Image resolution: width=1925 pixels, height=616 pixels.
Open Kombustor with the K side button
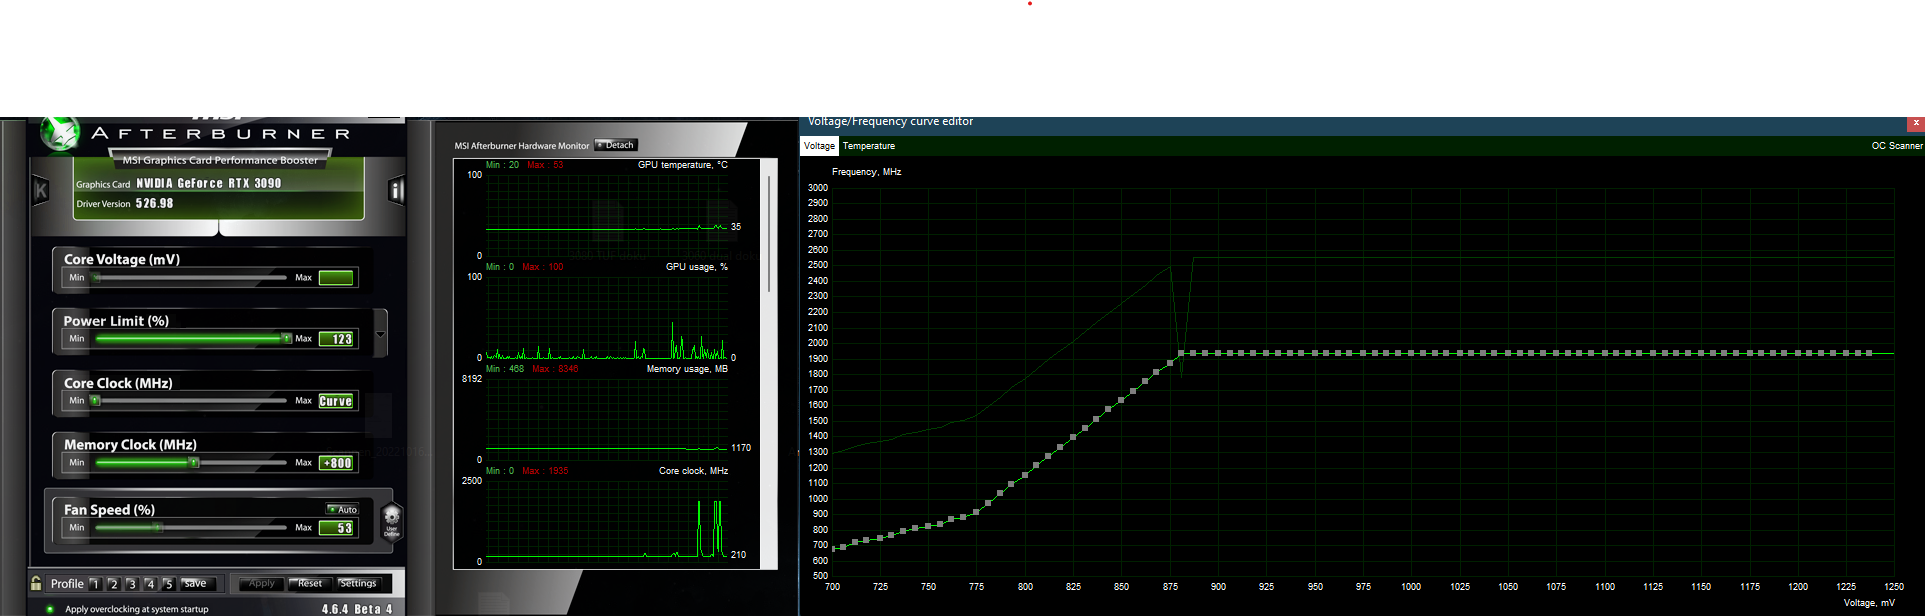[x=41, y=190]
